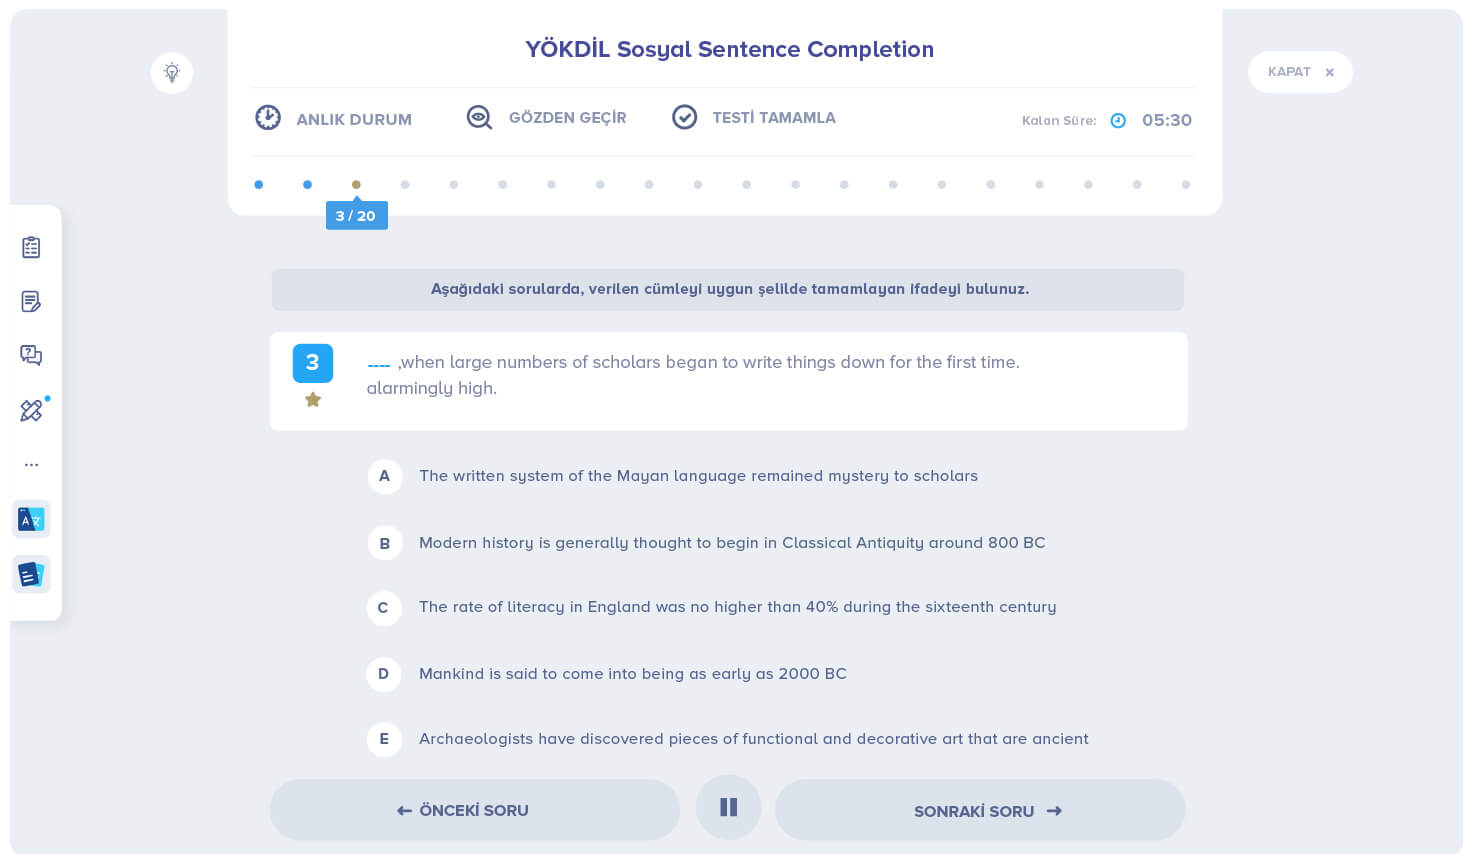1475x867 pixels.
Task: Open GÖZDEN GEÇİR review option
Action: tap(547, 118)
